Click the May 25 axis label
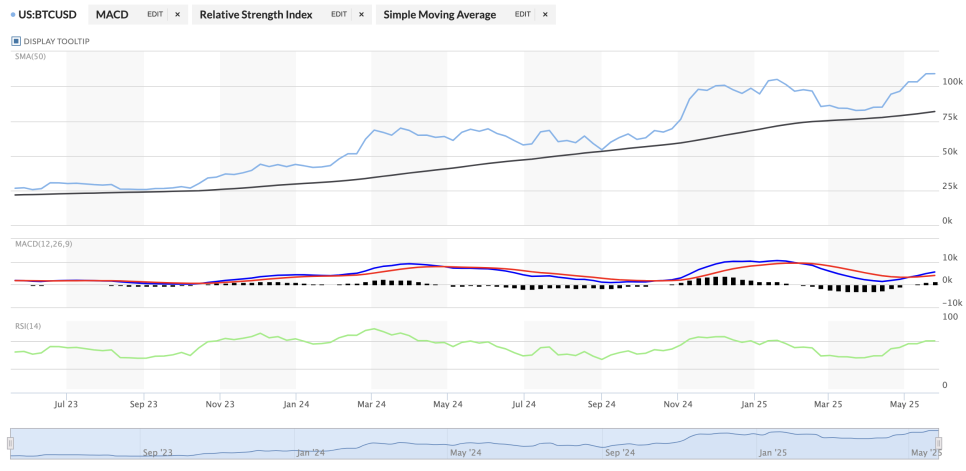 (x=904, y=405)
